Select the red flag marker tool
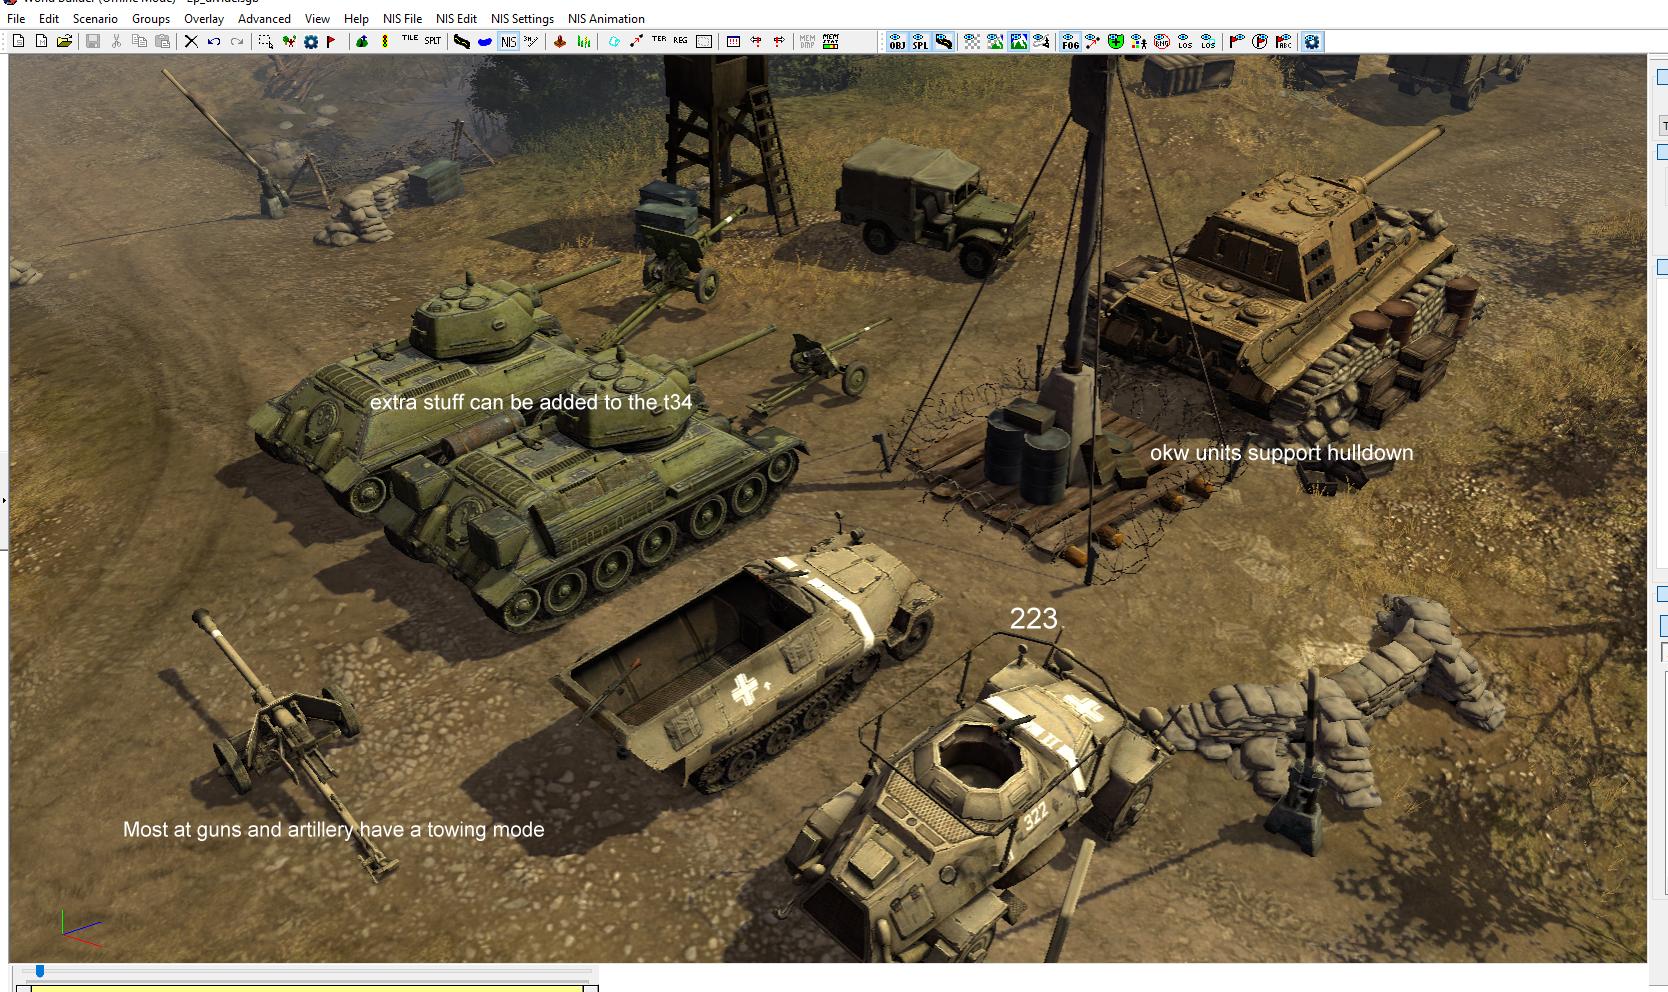Viewport: 1668px width, 992px height. (331, 41)
